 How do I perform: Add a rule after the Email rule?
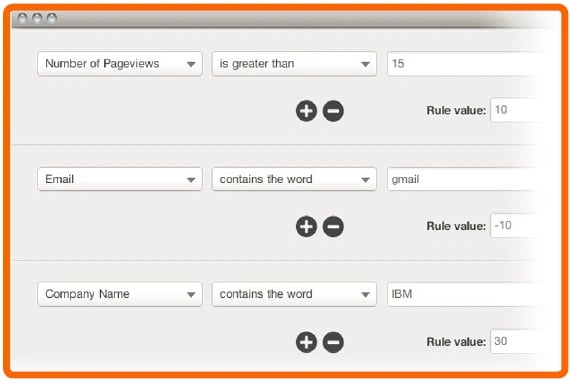click(306, 226)
